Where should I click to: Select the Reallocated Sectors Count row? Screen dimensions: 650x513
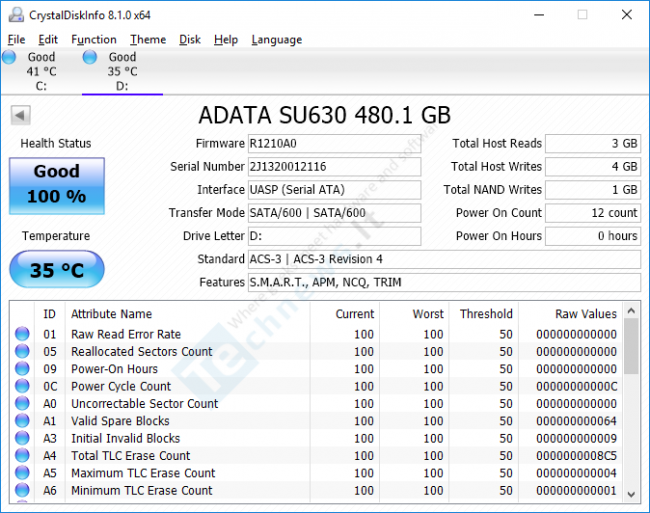[316, 351]
